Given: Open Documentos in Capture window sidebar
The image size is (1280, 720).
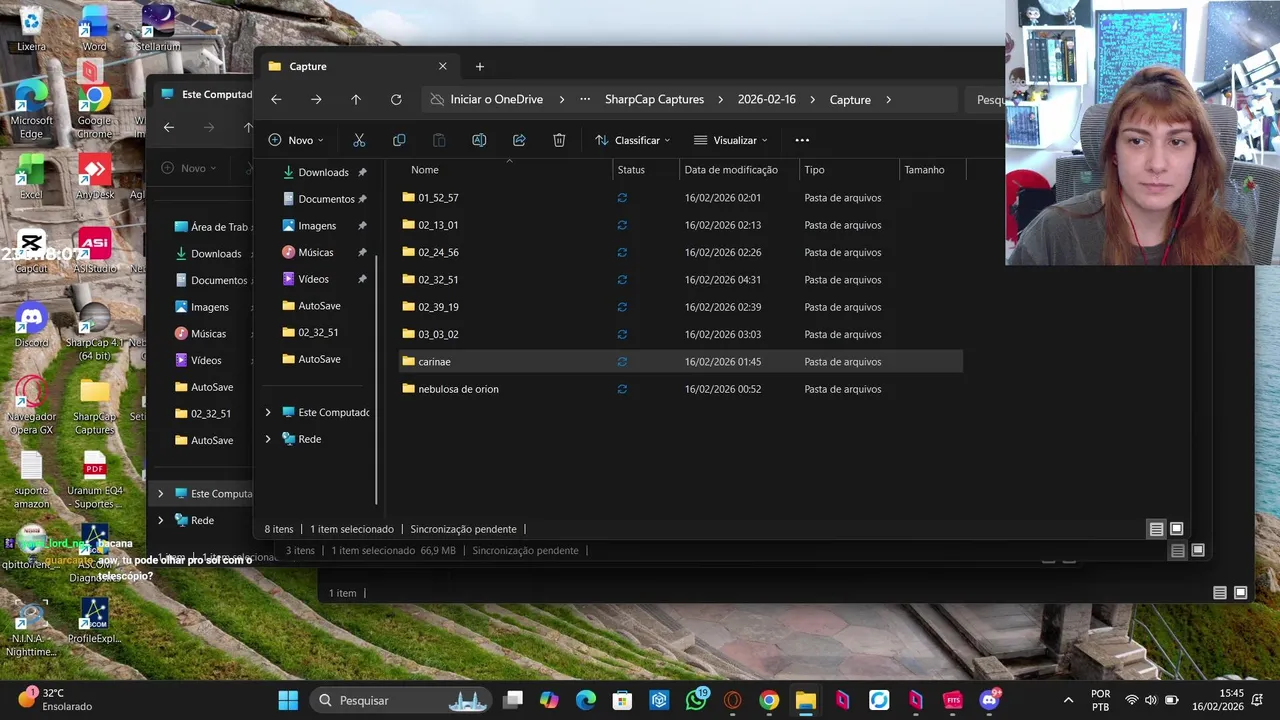Looking at the screenshot, I should [325, 199].
